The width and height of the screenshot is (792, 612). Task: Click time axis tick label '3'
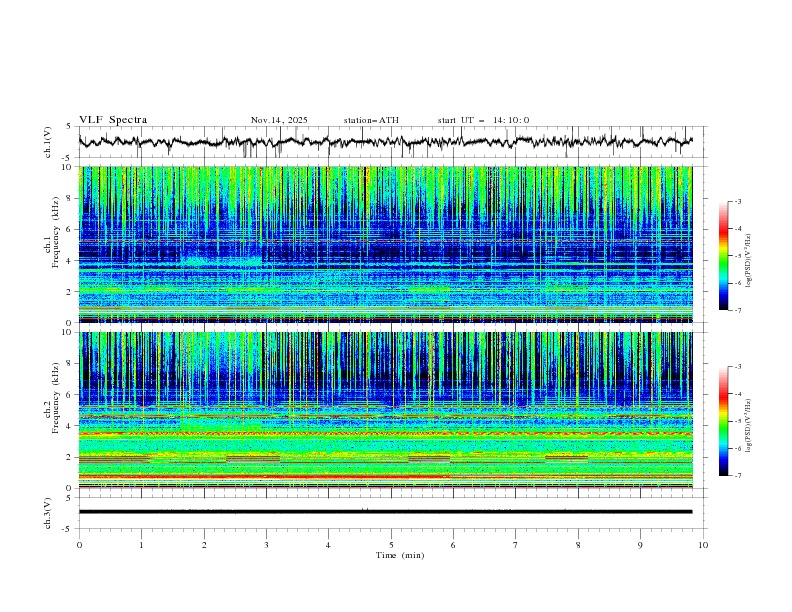pyautogui.click(x=266, y=545)
